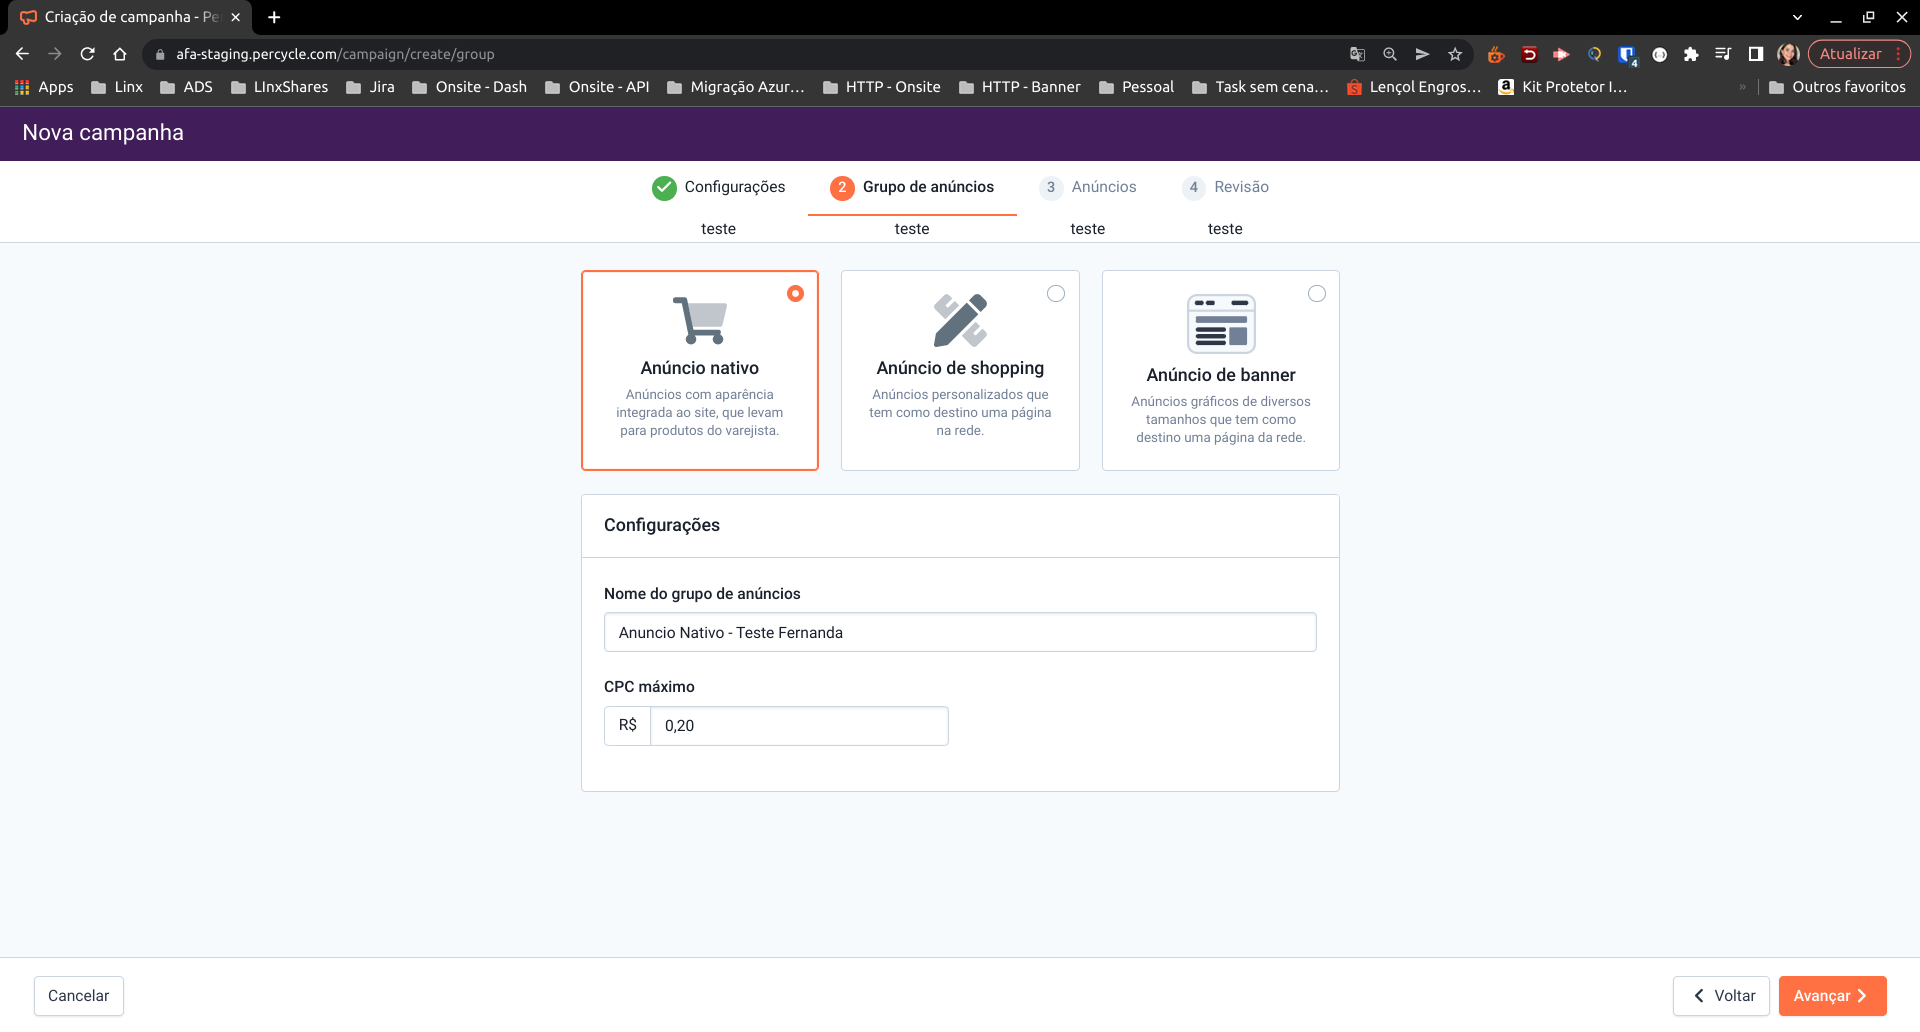The image size is (1920, 1032).
Task: Open the Outros favoritos bookmarks folder
Action: click(x=1837, y=87)
